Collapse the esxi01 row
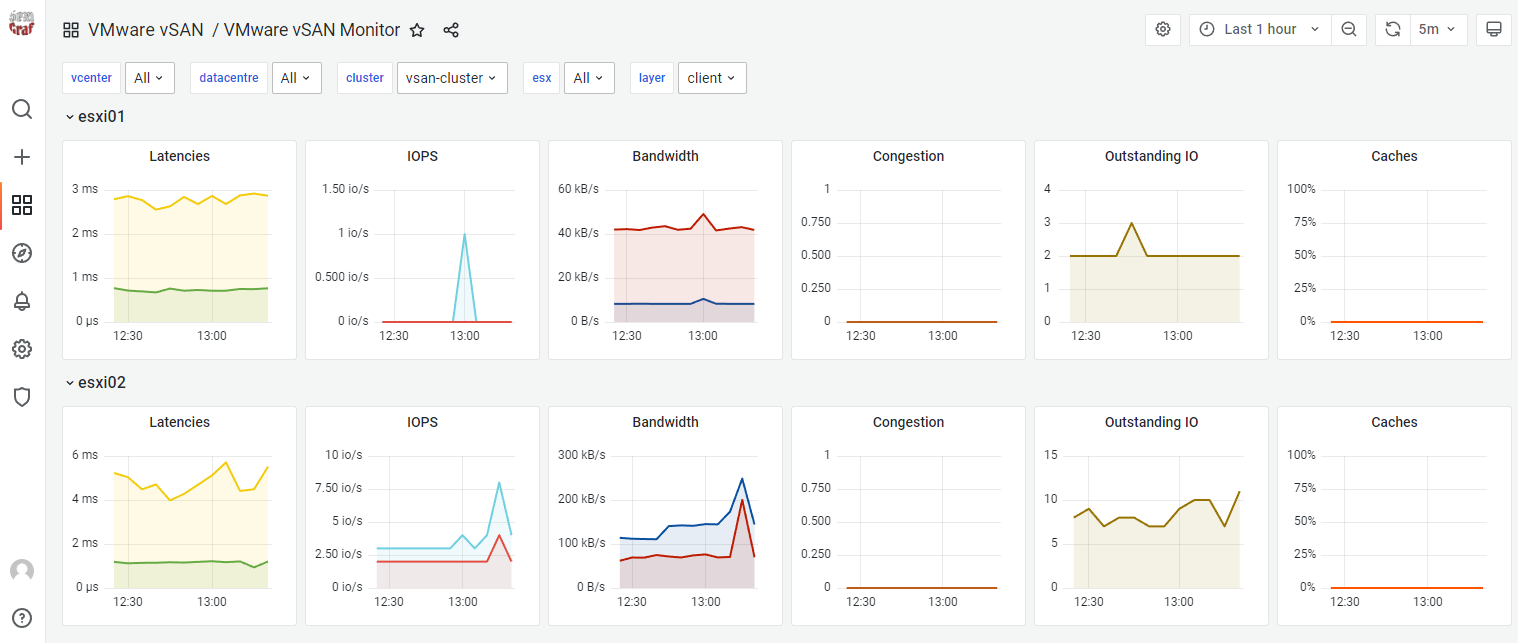This screenshot has height=643, width=1518. click(96, 116)
